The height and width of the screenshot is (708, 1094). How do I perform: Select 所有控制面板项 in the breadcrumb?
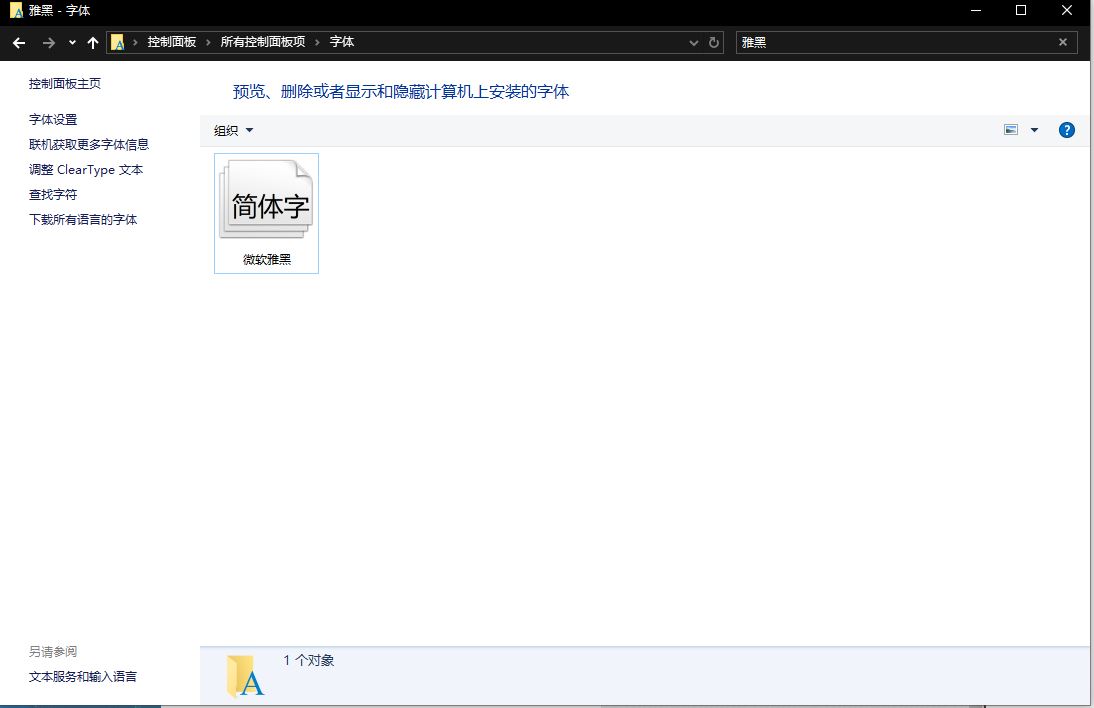[263, 42]
